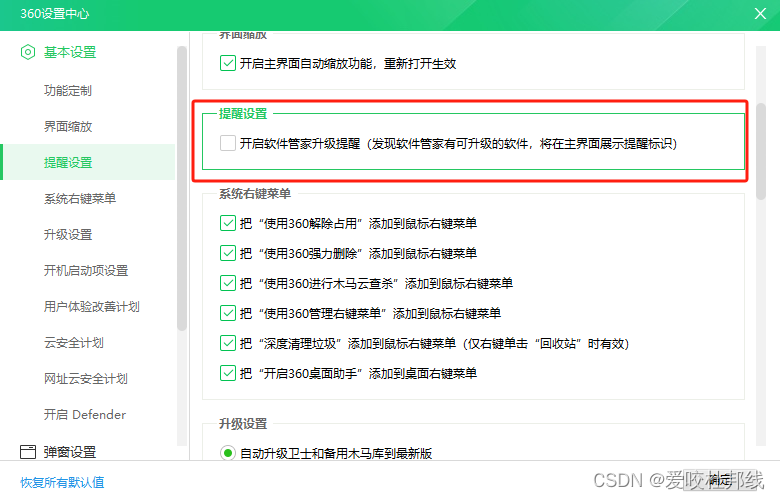This screenshot has height=500, width=780.
Task: Click the 系统右键菜单 group heading
Action: tap(255, 194)
